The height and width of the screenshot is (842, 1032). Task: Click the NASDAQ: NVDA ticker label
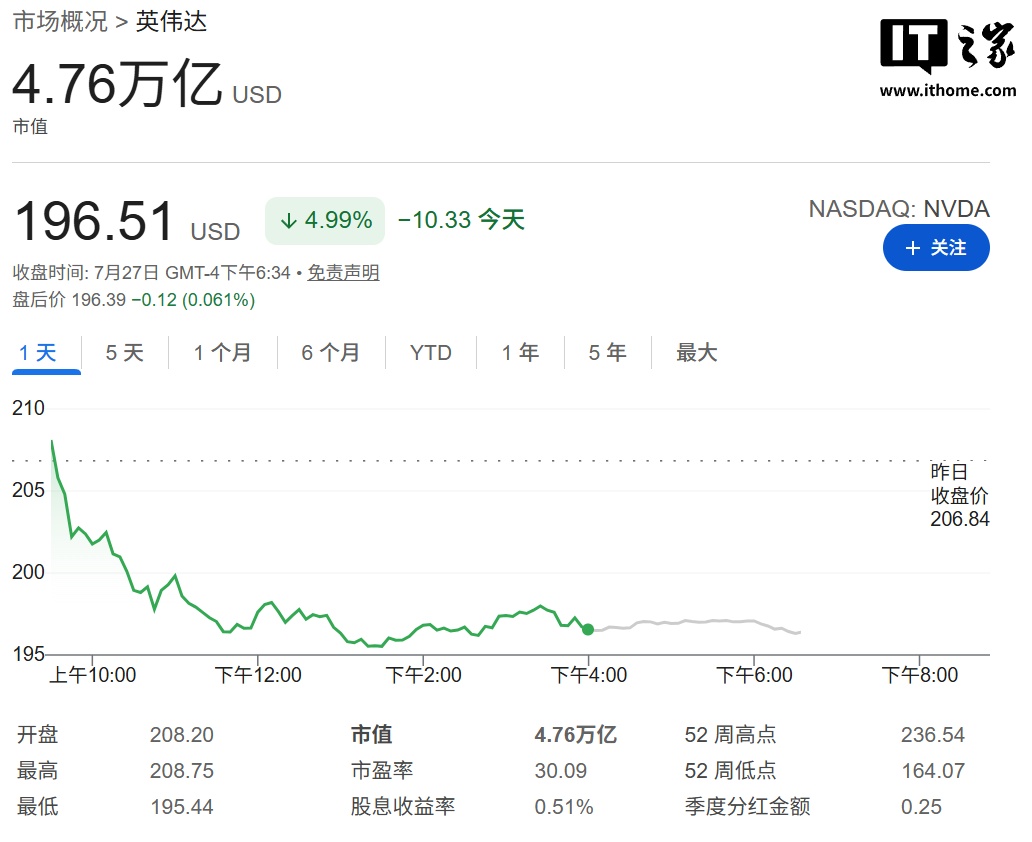[x=899, y=209]
